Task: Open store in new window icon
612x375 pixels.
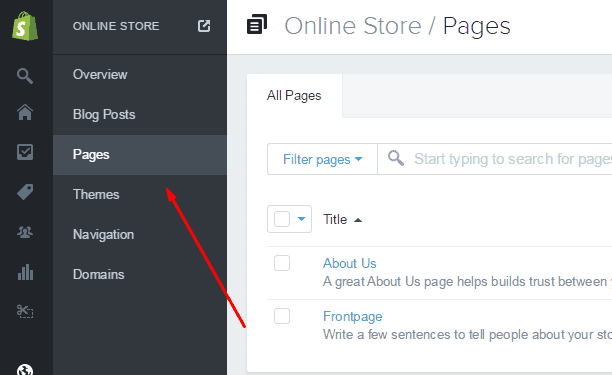Action: (x=204, y=26)
